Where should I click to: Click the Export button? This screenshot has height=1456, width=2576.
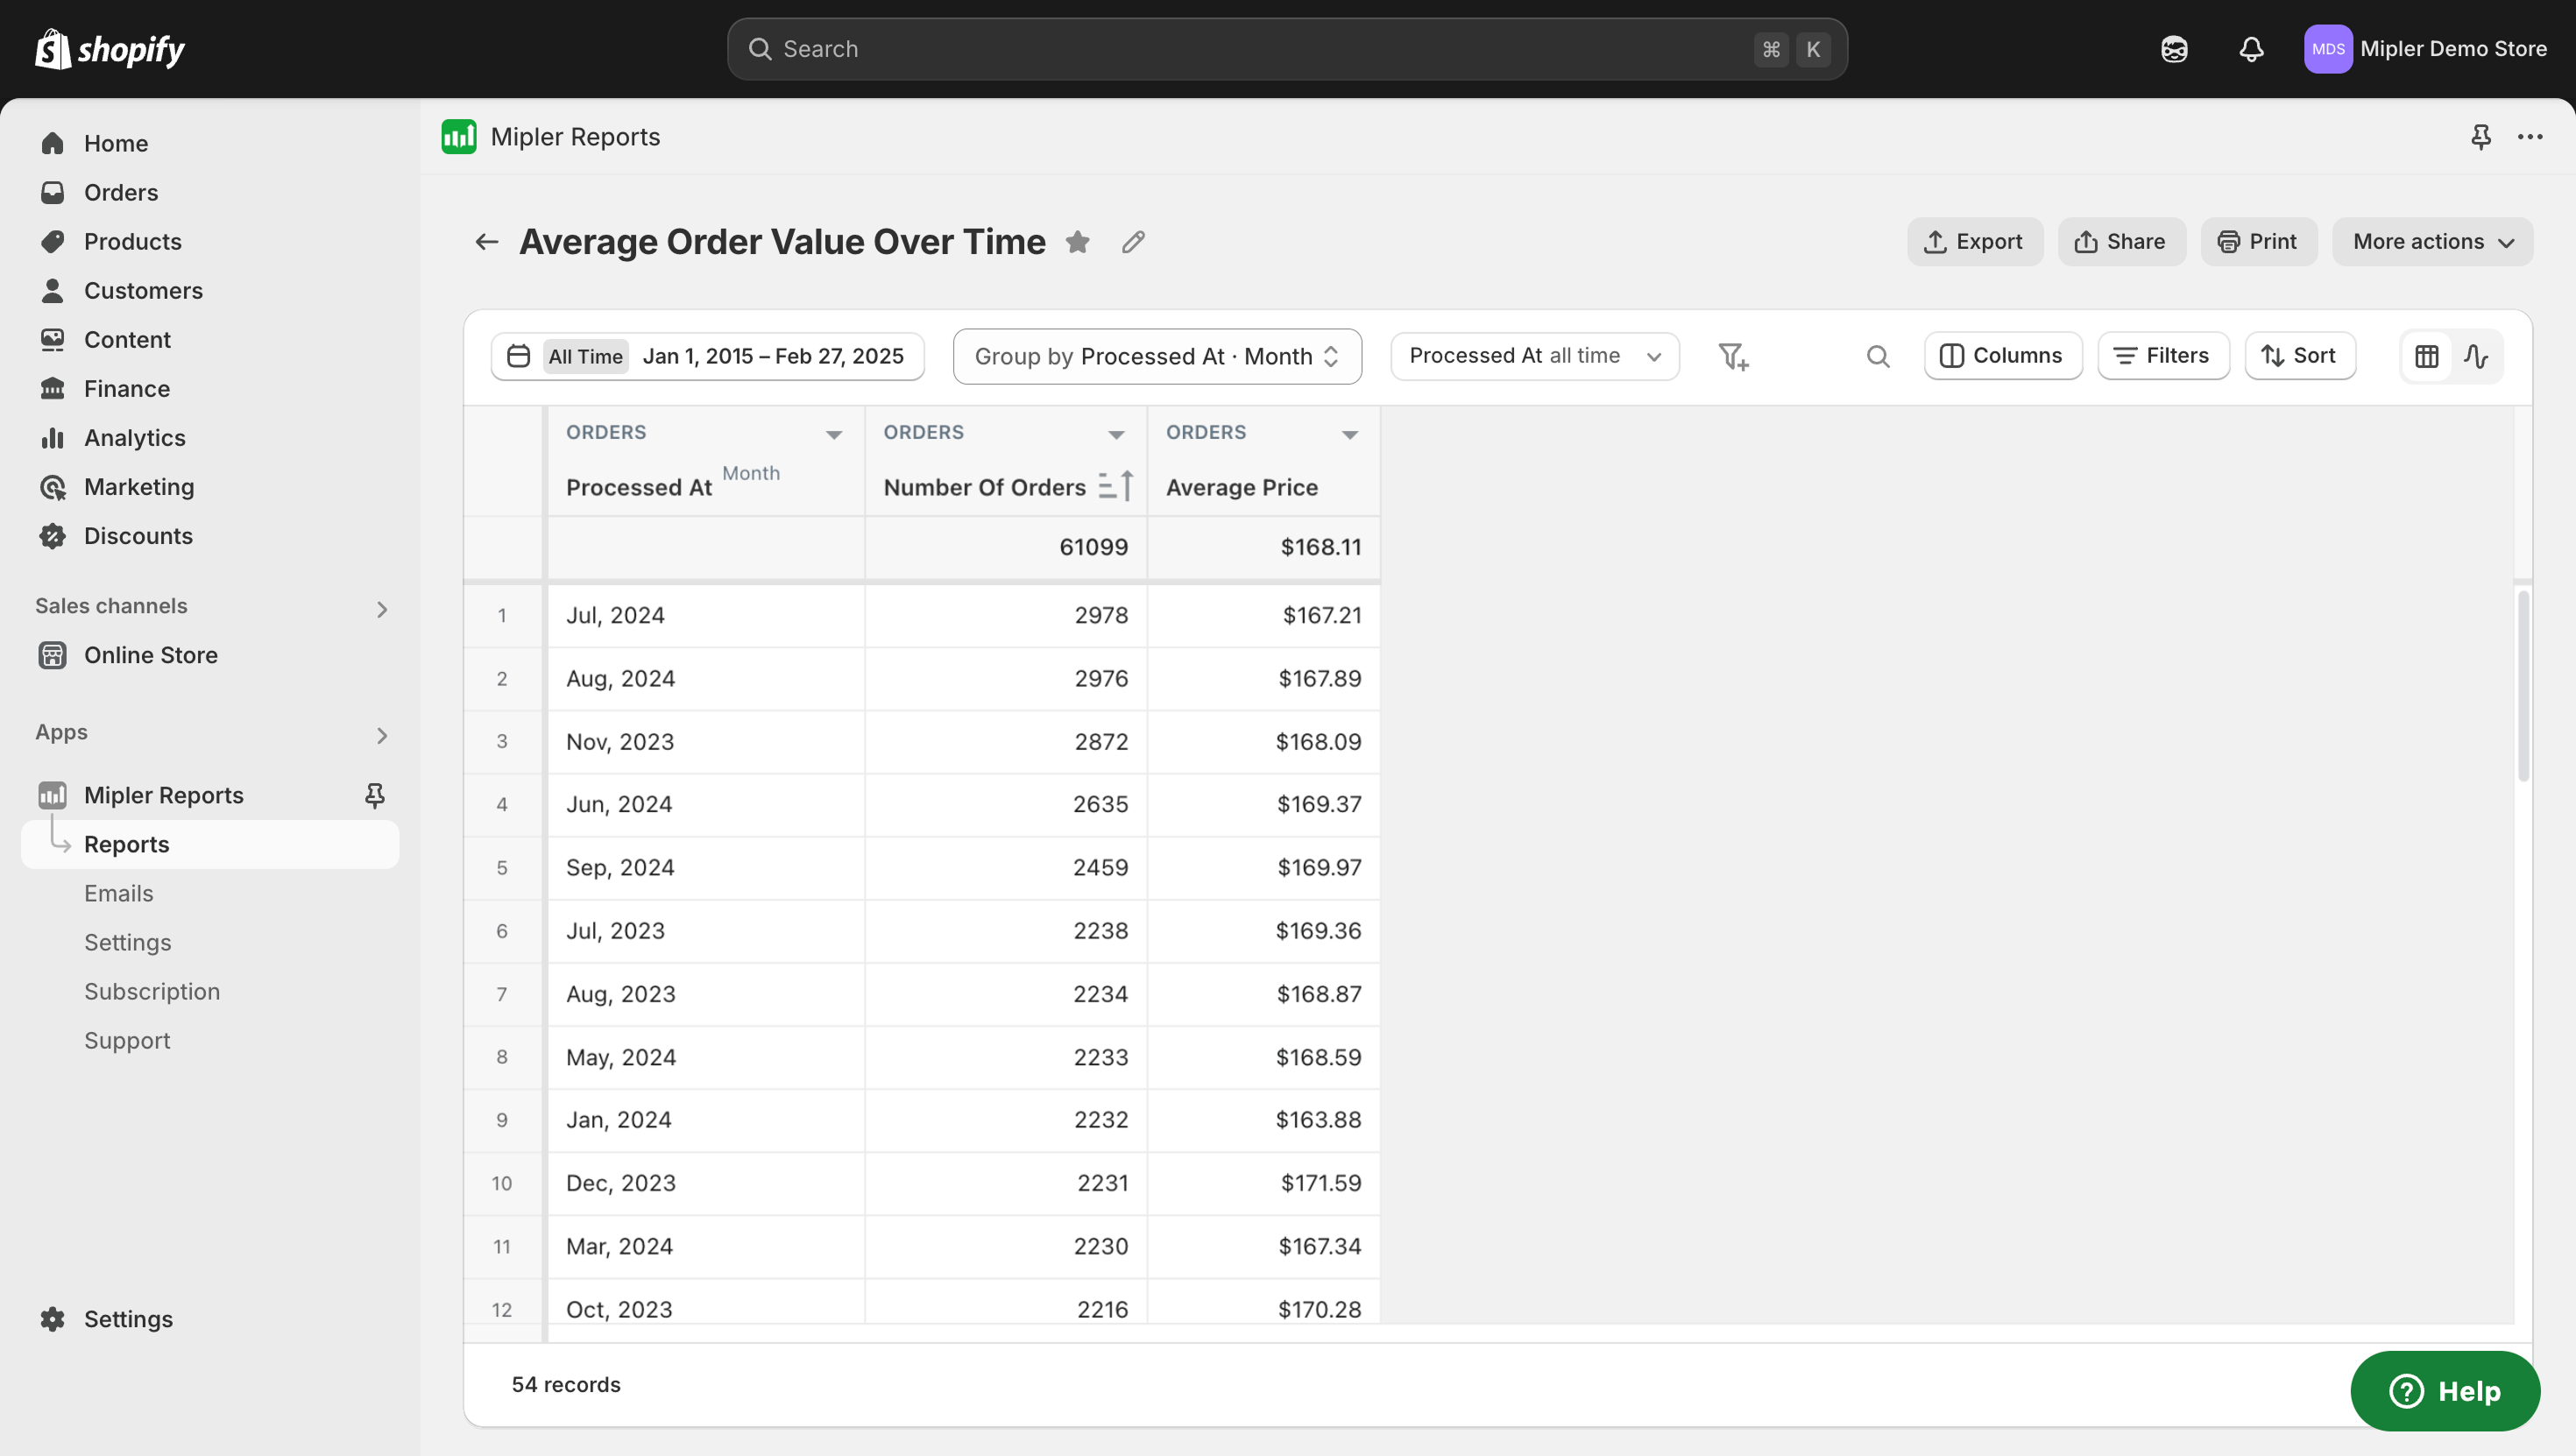tap(1974, 242)
